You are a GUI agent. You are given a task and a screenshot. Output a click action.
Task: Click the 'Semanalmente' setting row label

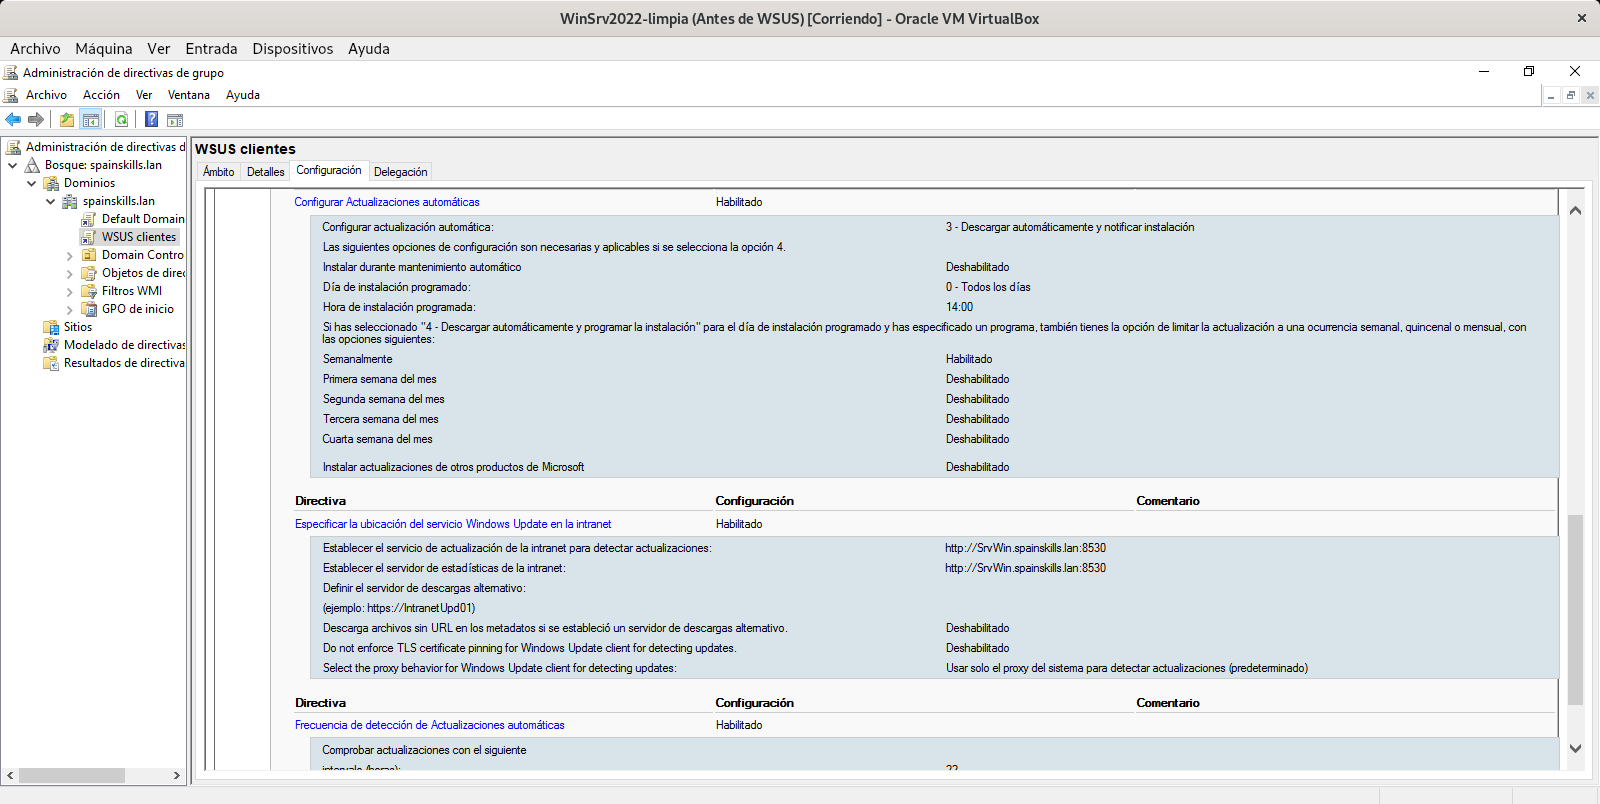[x=357, y=359]
